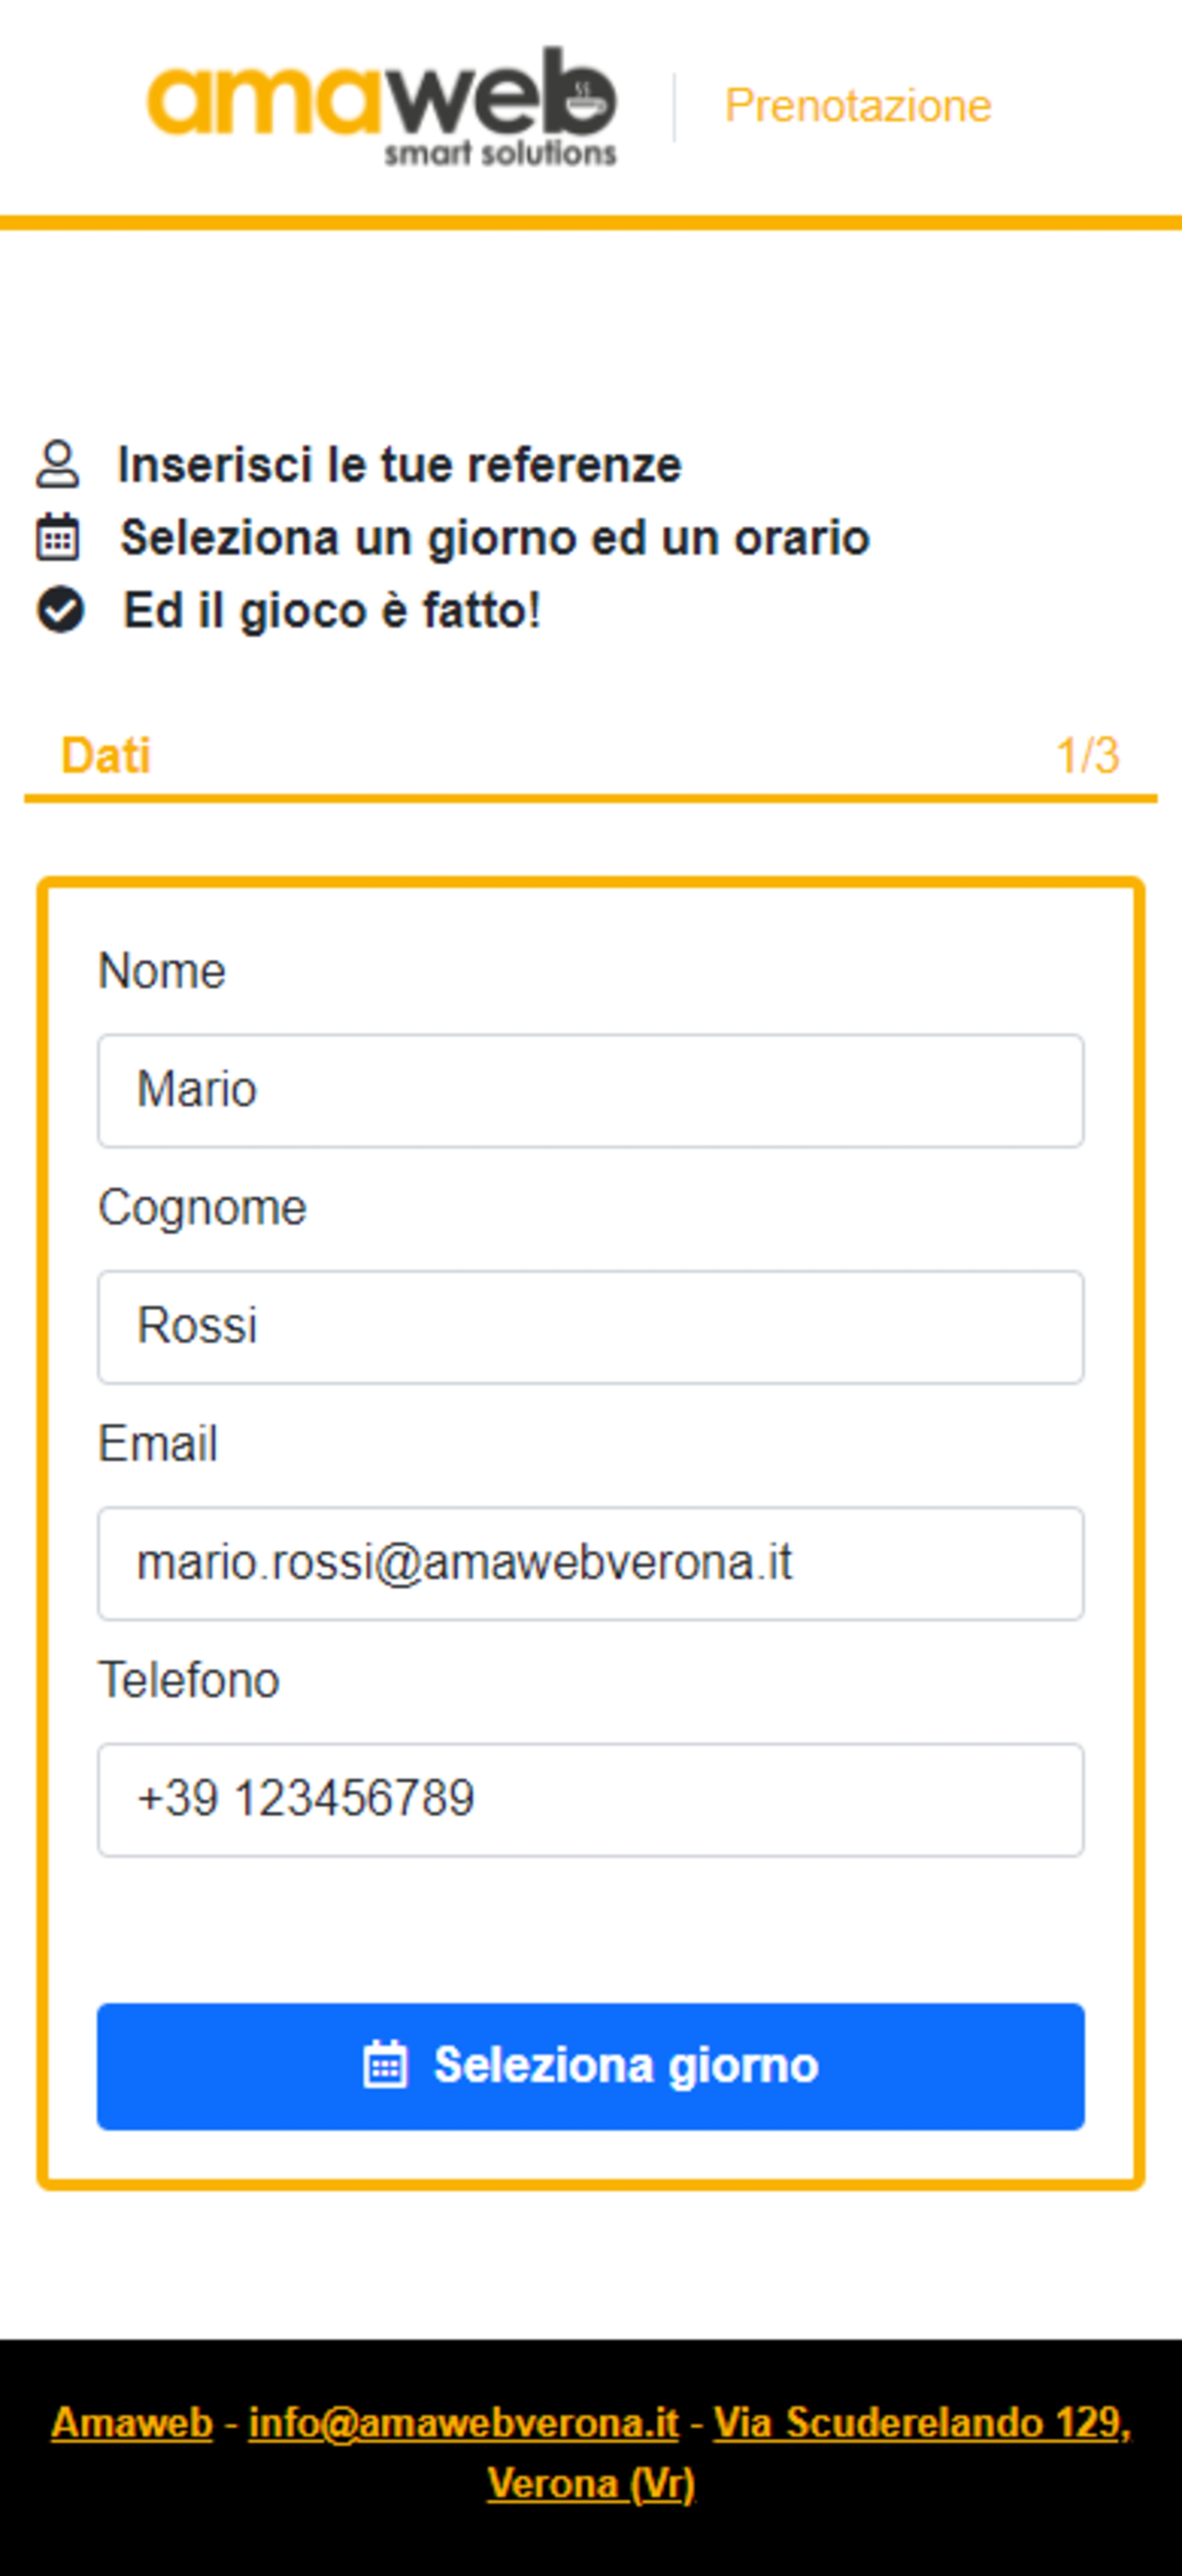Viewport: 1182px width, 2576px height.
Task: Click the calendar icon beside giorno ed orario
Action: pyautogui.click(x=58, y=538)
